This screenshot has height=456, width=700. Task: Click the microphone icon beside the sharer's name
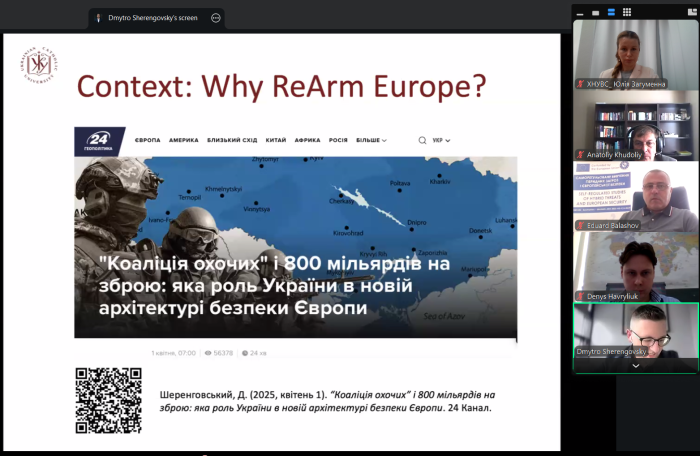pos(97,17)
